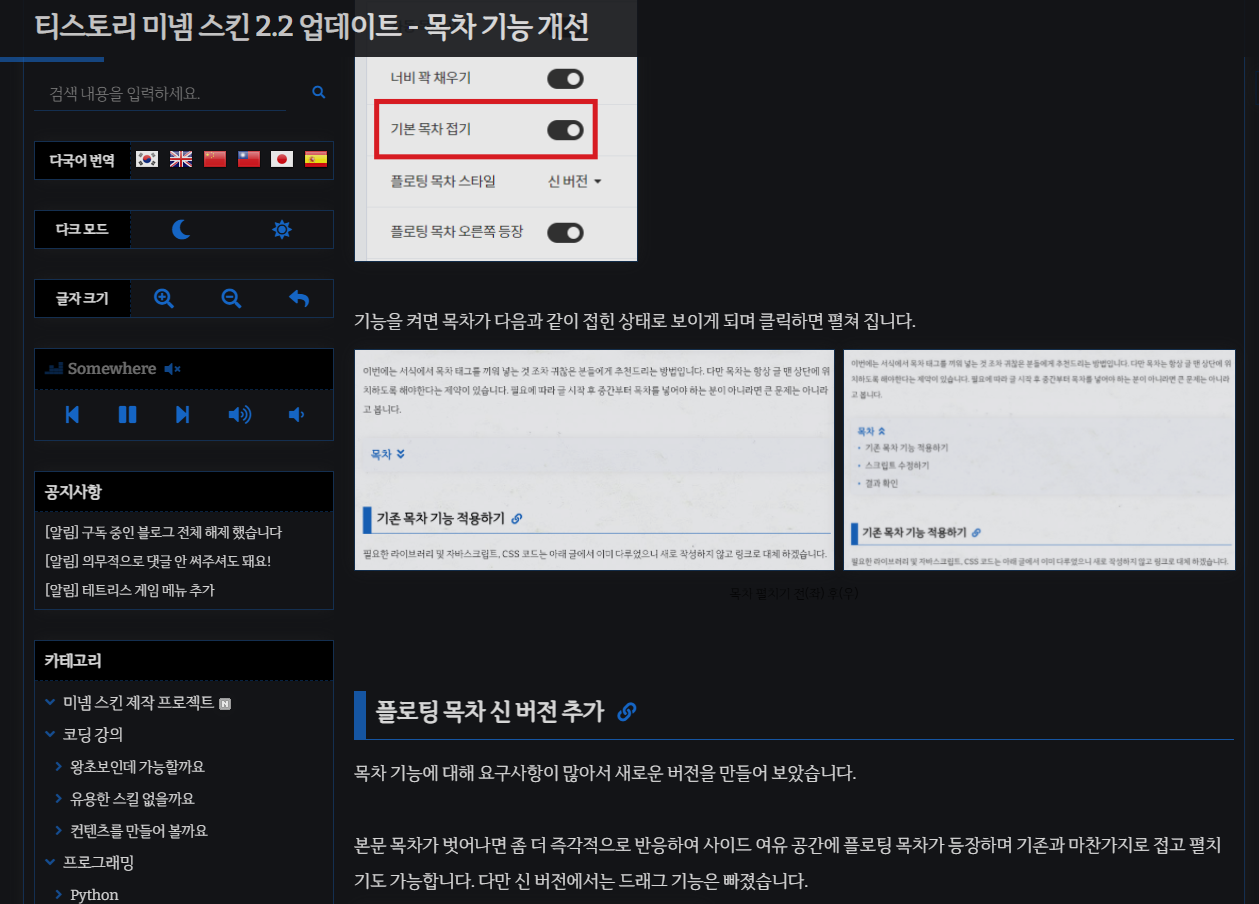Open the 코딩 강의 category
This screenshot has height=904, width=1259.
(93, 735)
